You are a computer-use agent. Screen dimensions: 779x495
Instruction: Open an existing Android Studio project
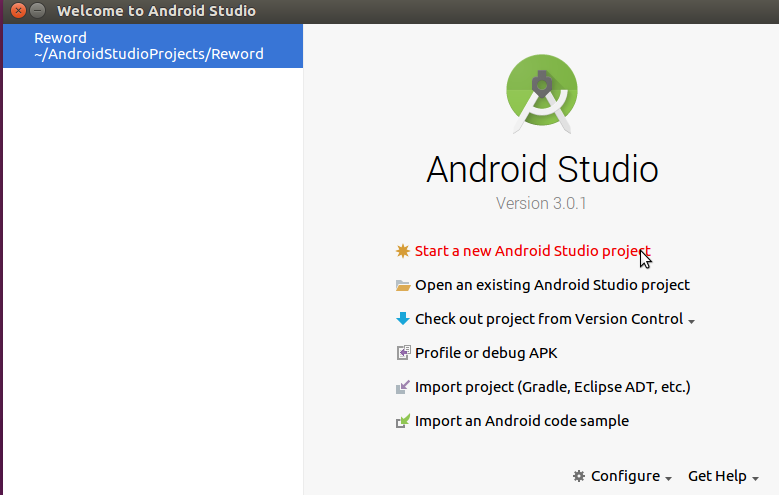tap(552, 285)
